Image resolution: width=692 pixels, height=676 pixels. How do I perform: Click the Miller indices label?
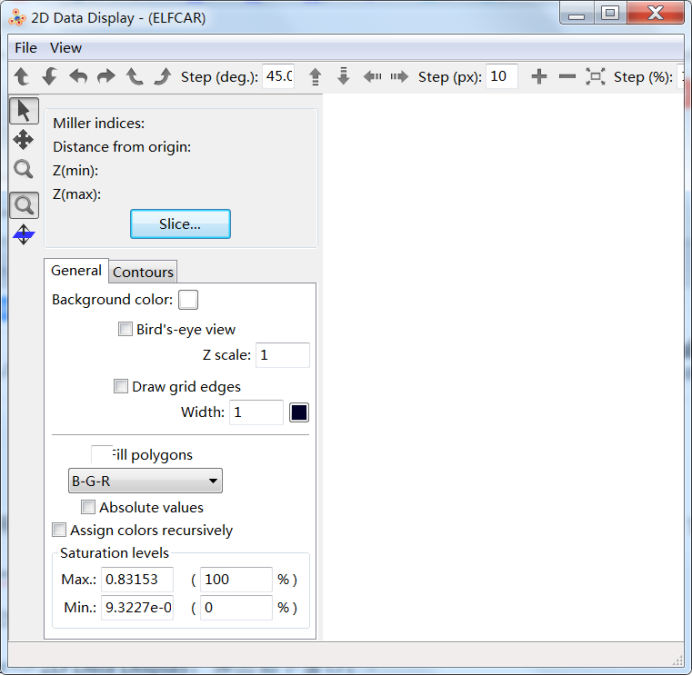99,123
